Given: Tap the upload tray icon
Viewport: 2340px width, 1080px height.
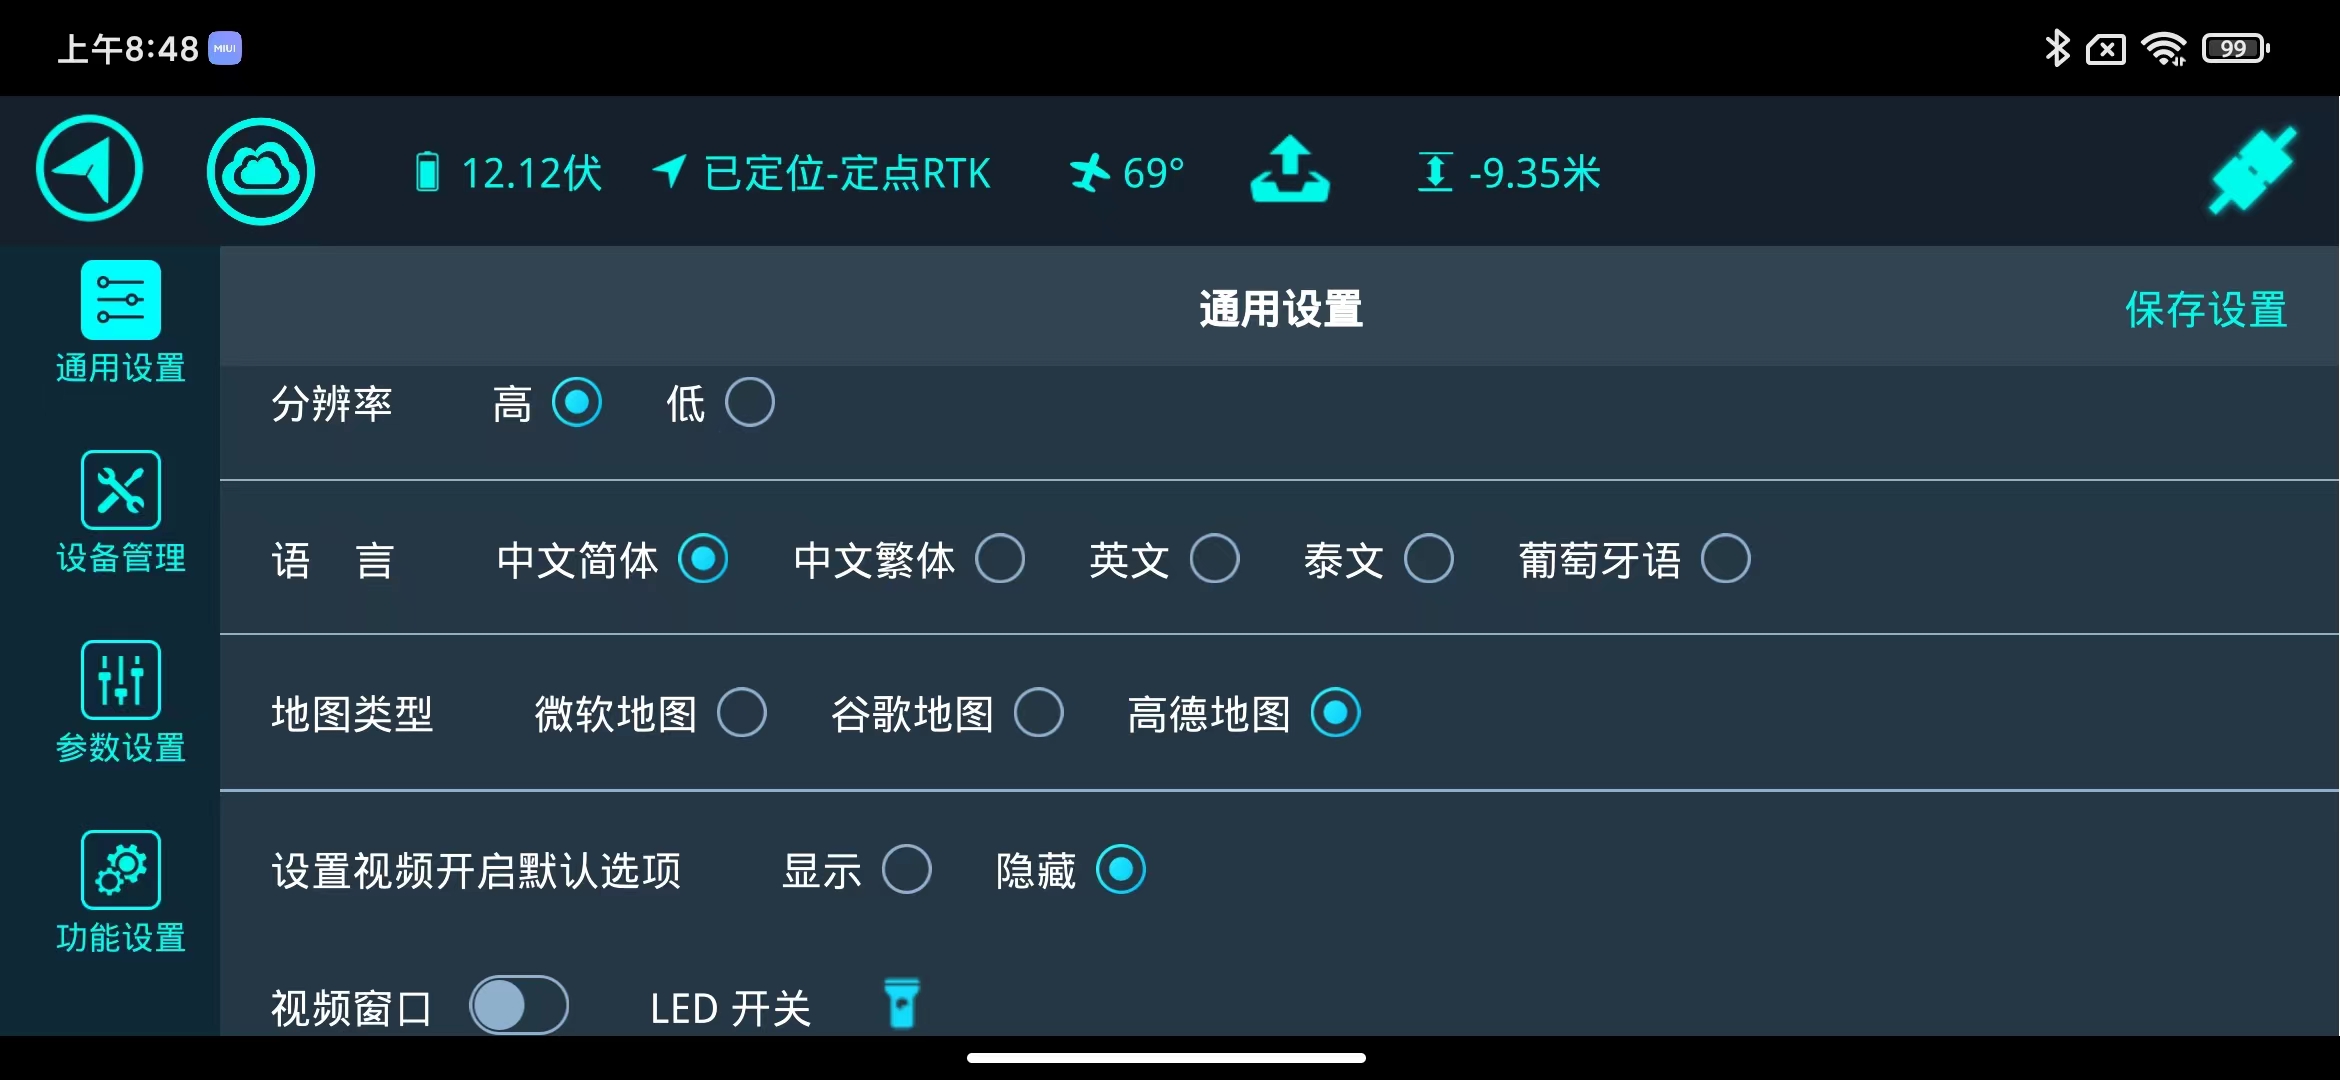Looking at the screenshot, I should point(1290,170).
